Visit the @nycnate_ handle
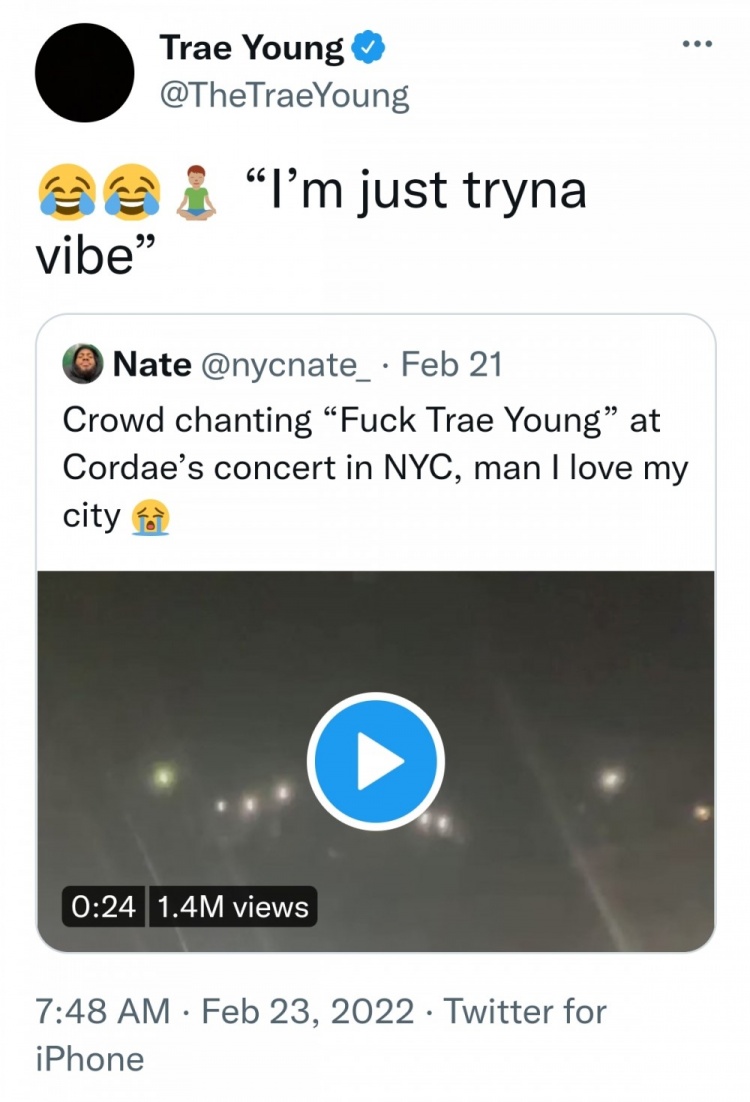The height and width of the screenshot is (1102, 750). tap(283, 365)
